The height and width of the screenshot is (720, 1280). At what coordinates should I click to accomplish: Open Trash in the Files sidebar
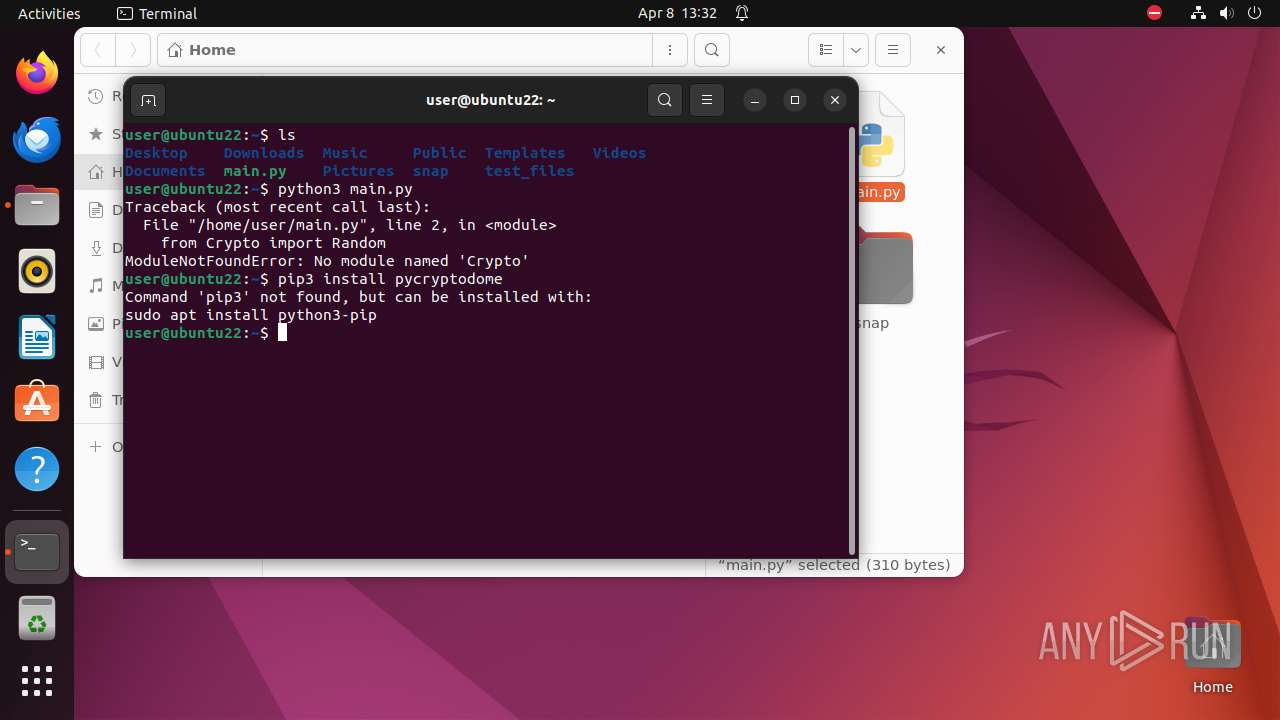coord(100,400)
